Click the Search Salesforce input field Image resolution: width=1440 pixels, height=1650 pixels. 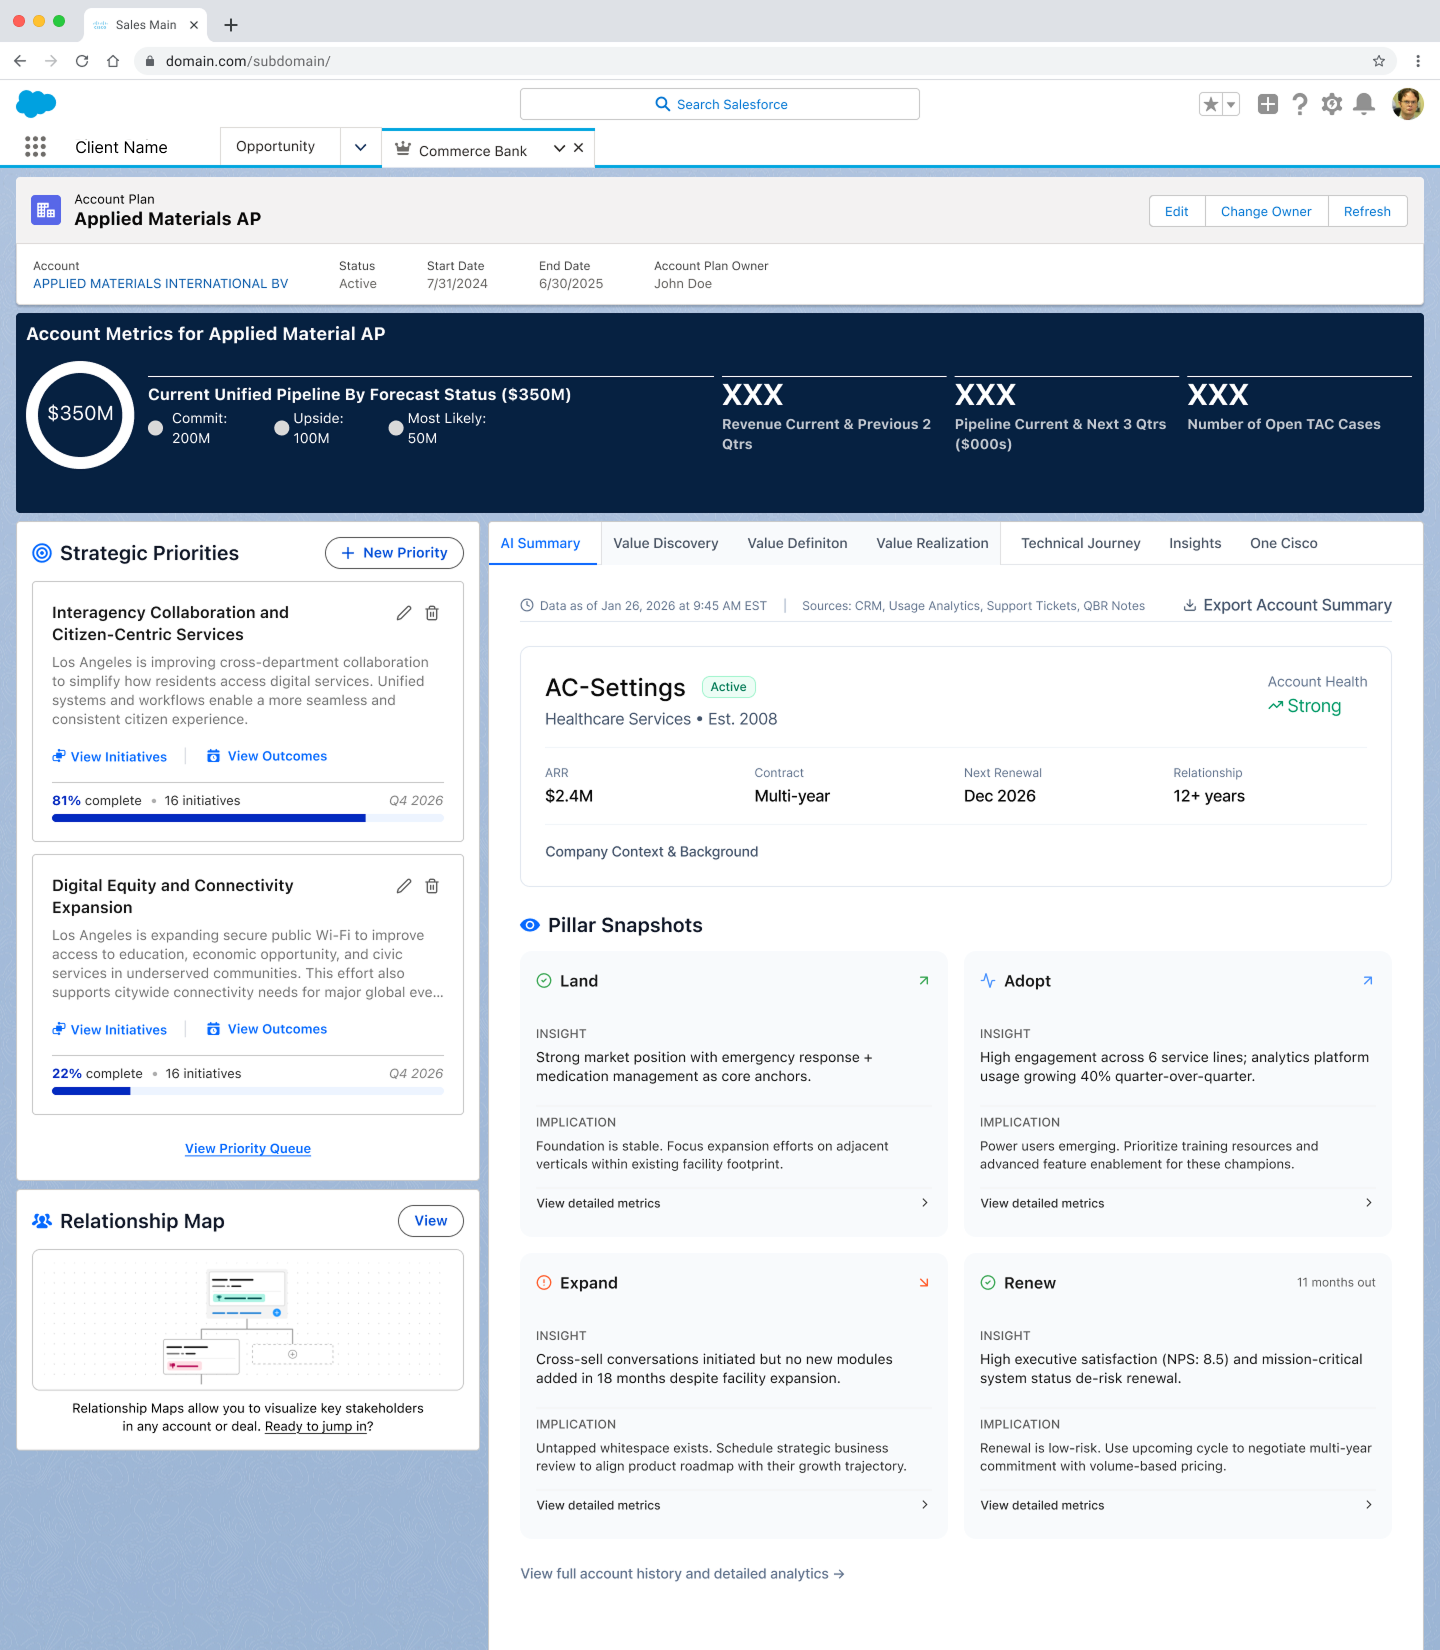point(720,104)
